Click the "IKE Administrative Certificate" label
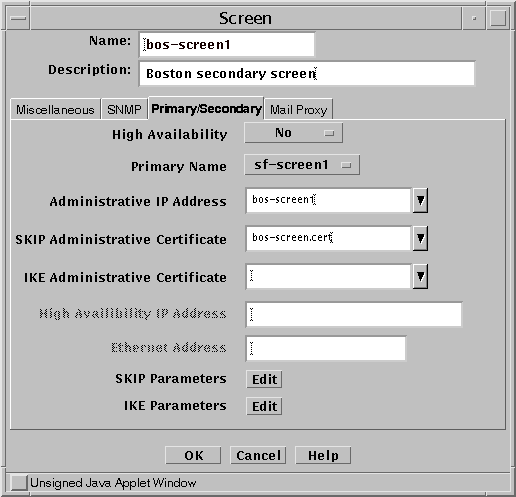The image size is (516, 497). (125, 277)
